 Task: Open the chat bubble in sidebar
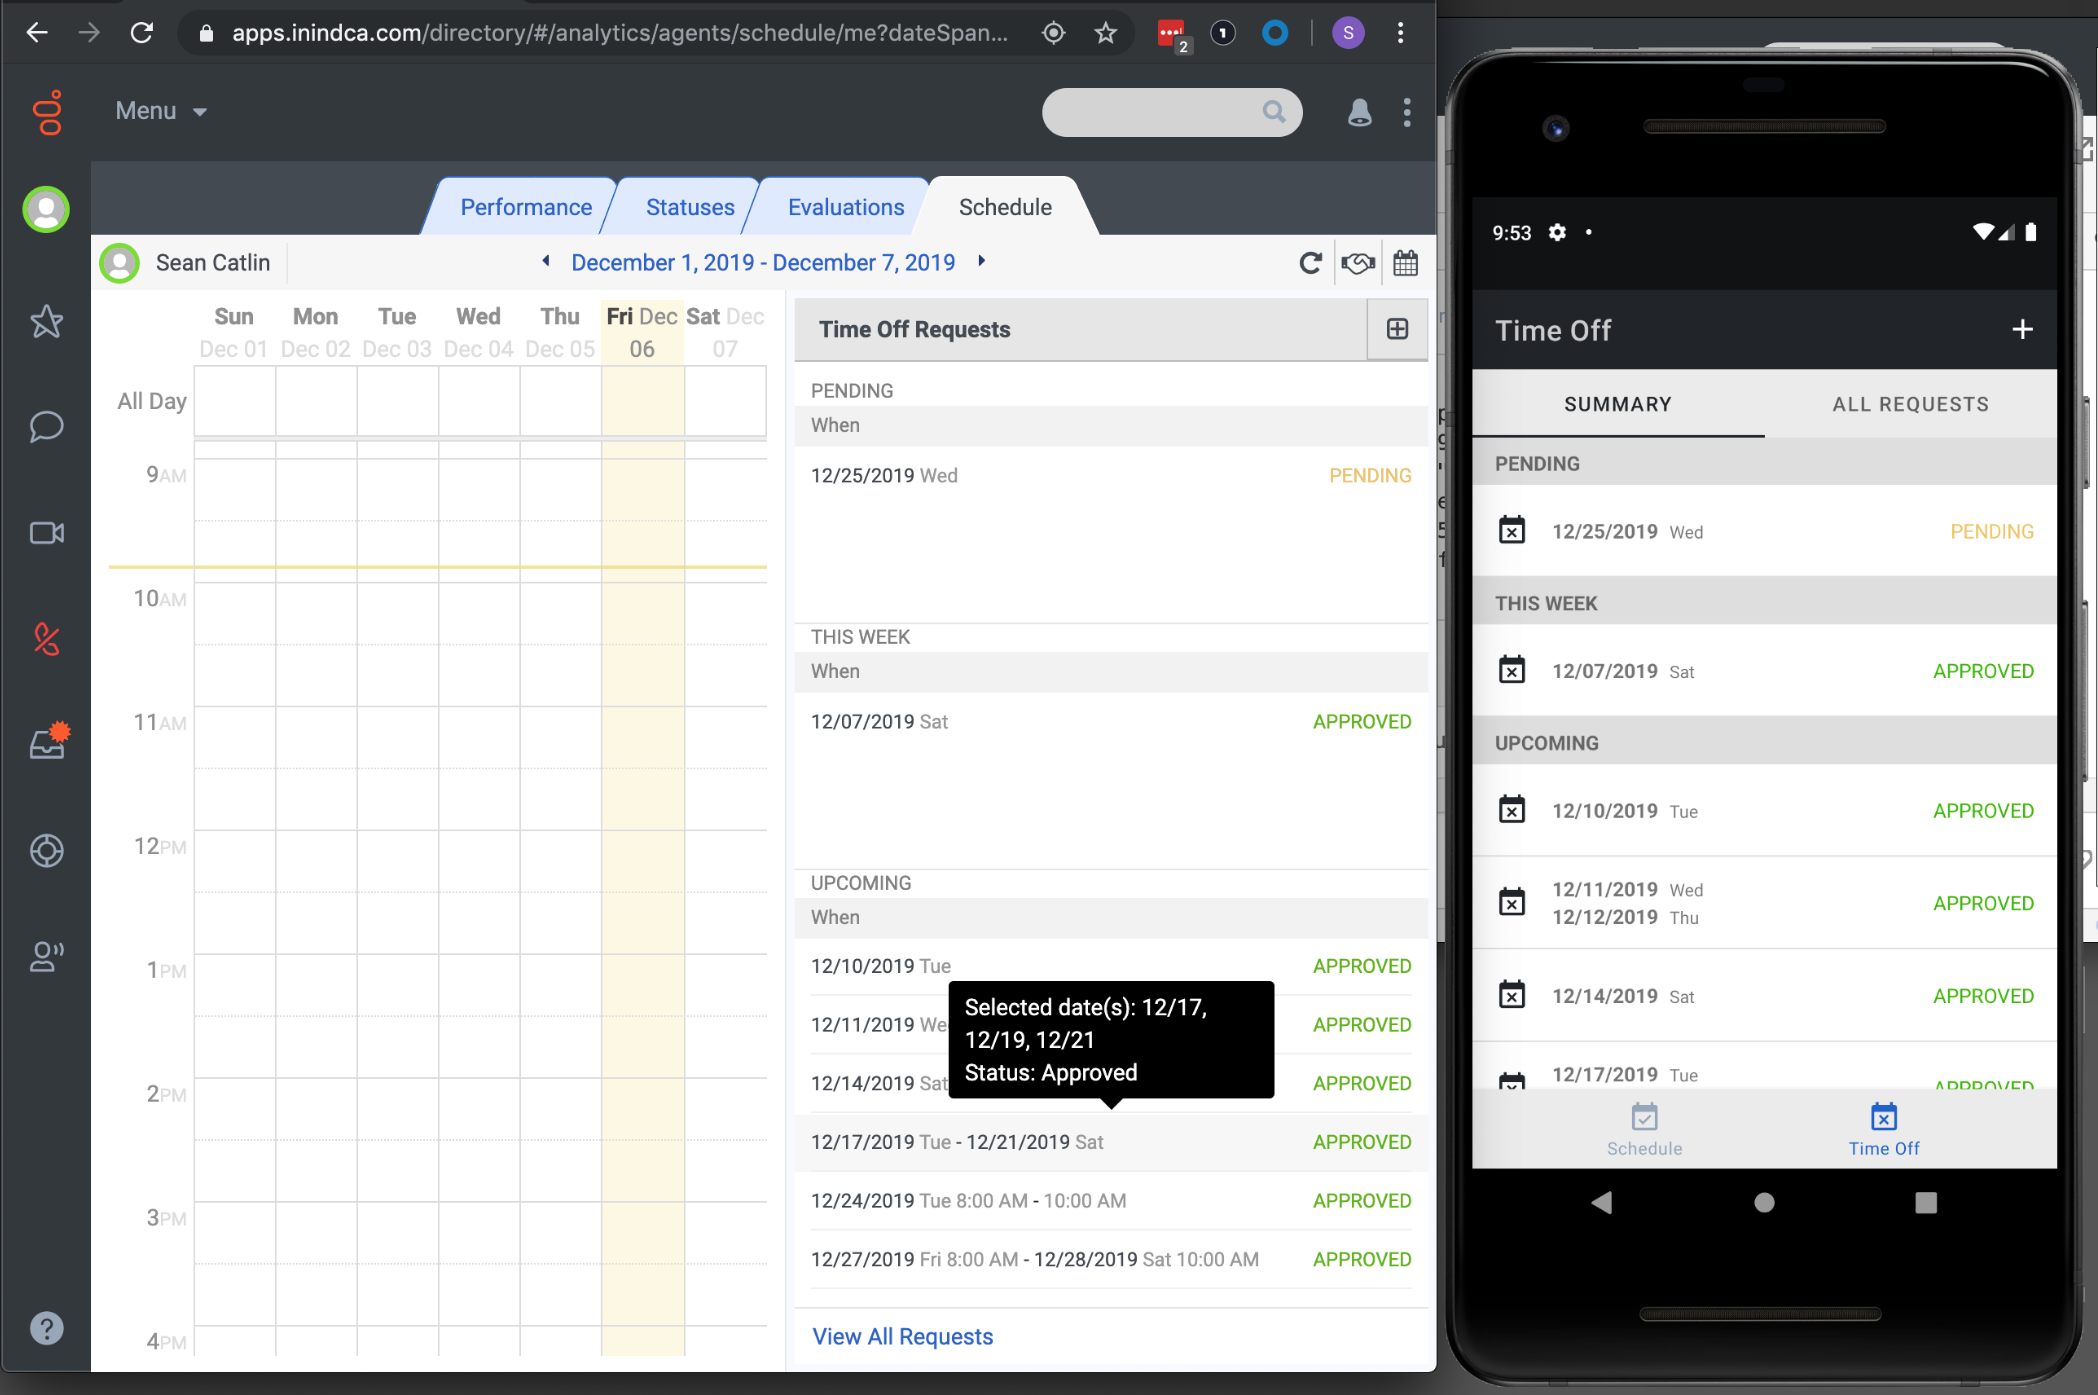click(46, 427)
